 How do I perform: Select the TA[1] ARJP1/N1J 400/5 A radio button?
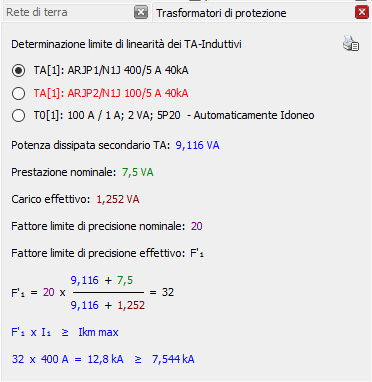(18, 70)
